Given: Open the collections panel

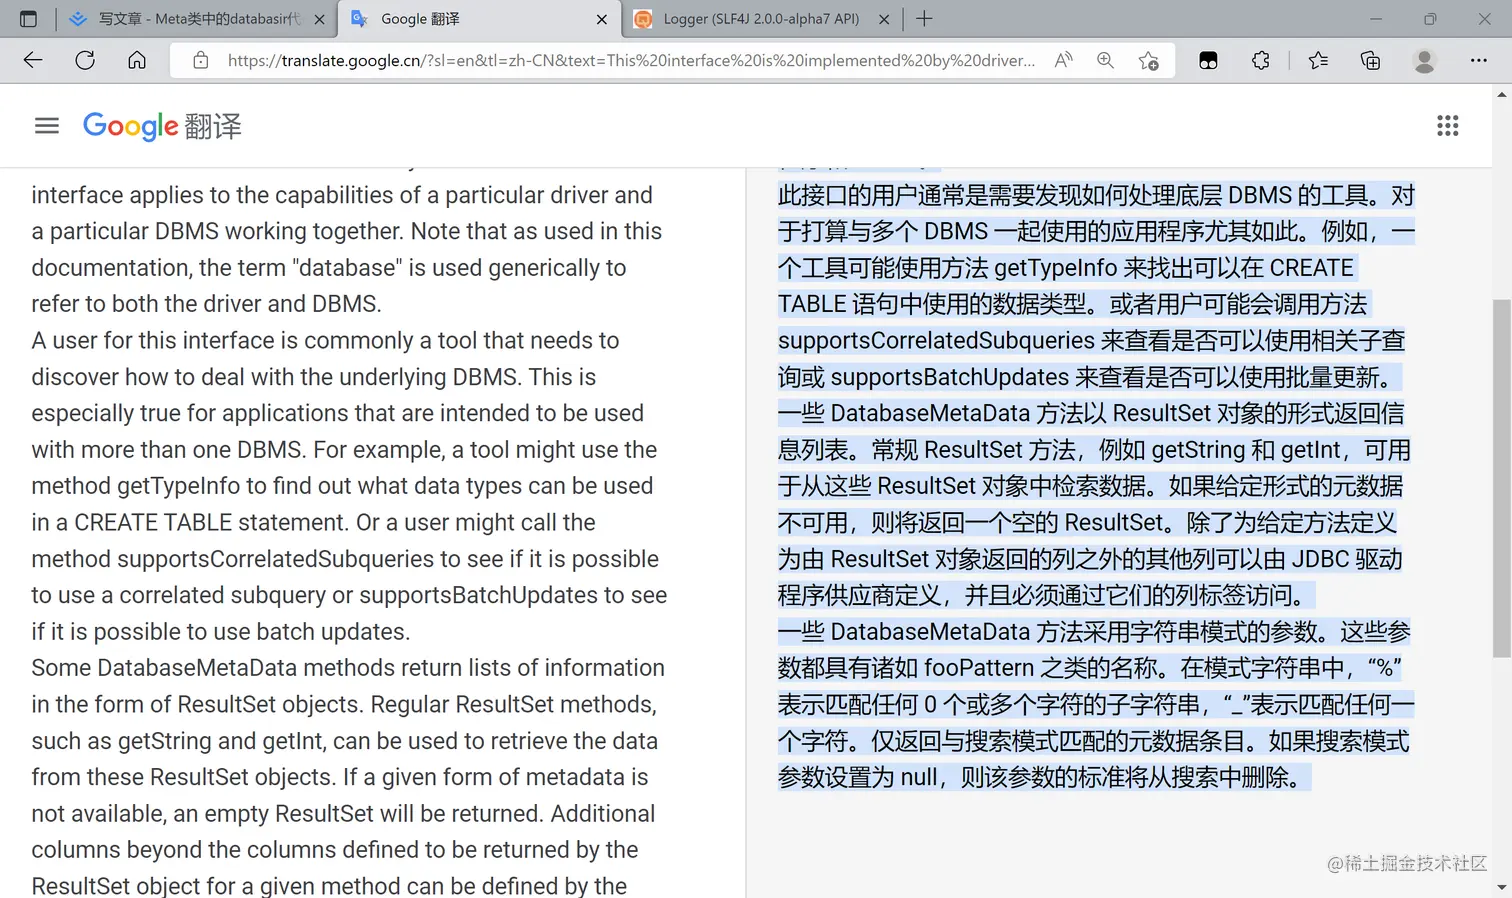Looking at the screenshot, I should click(x=1370, y=60).
